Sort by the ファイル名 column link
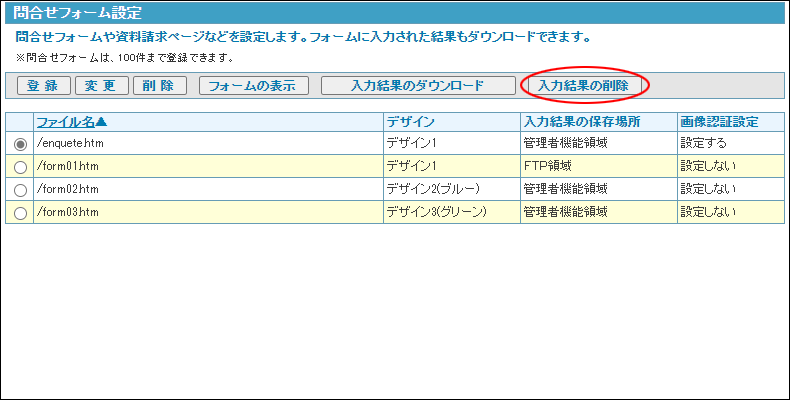 72,122
